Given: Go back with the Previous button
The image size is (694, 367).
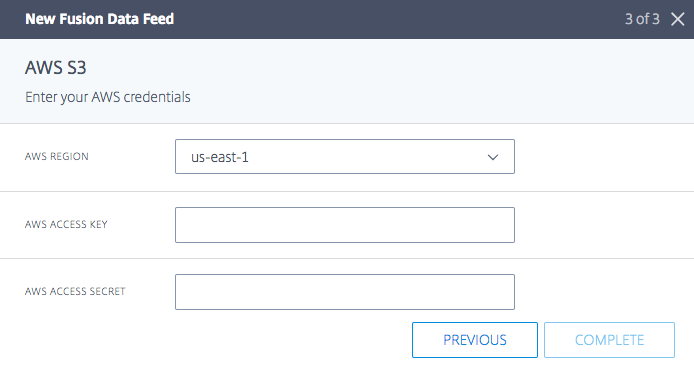Looking at the screenshot, I should point(475,340).
